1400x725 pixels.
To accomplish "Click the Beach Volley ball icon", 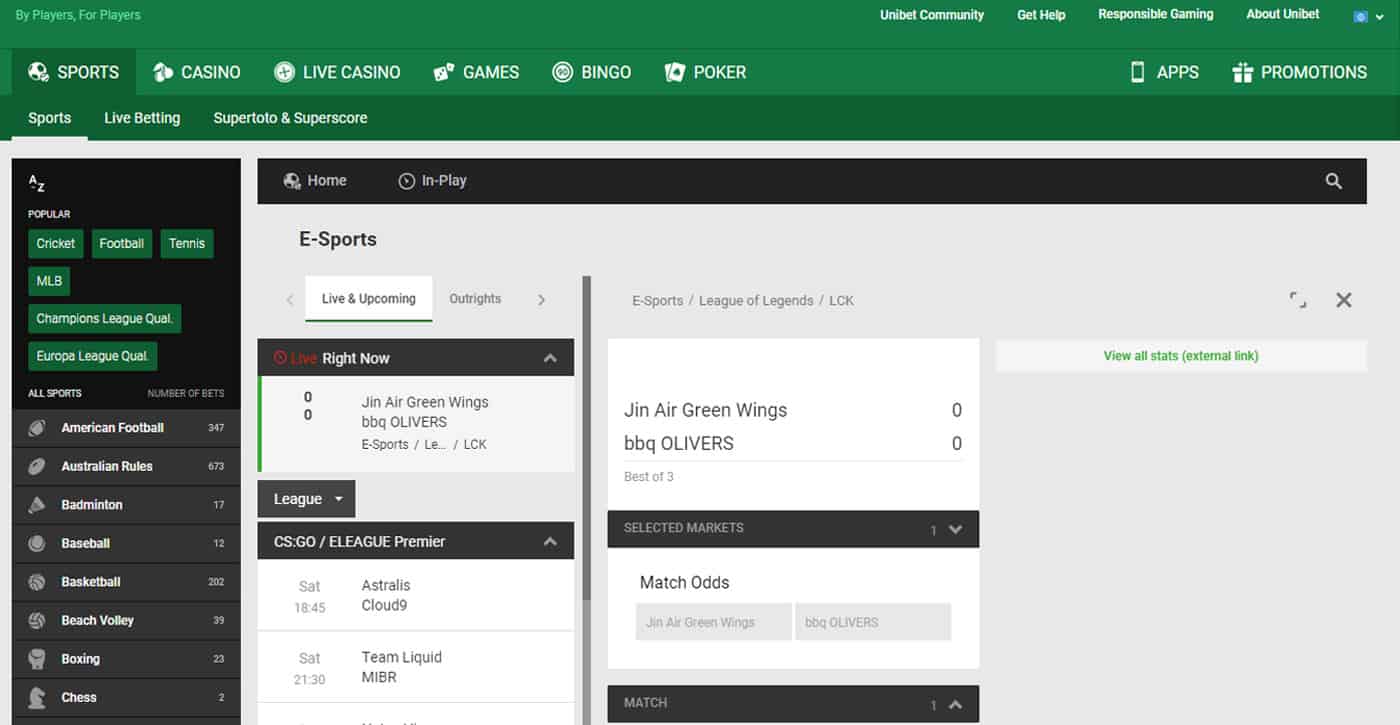I will (x=37, y=621).
